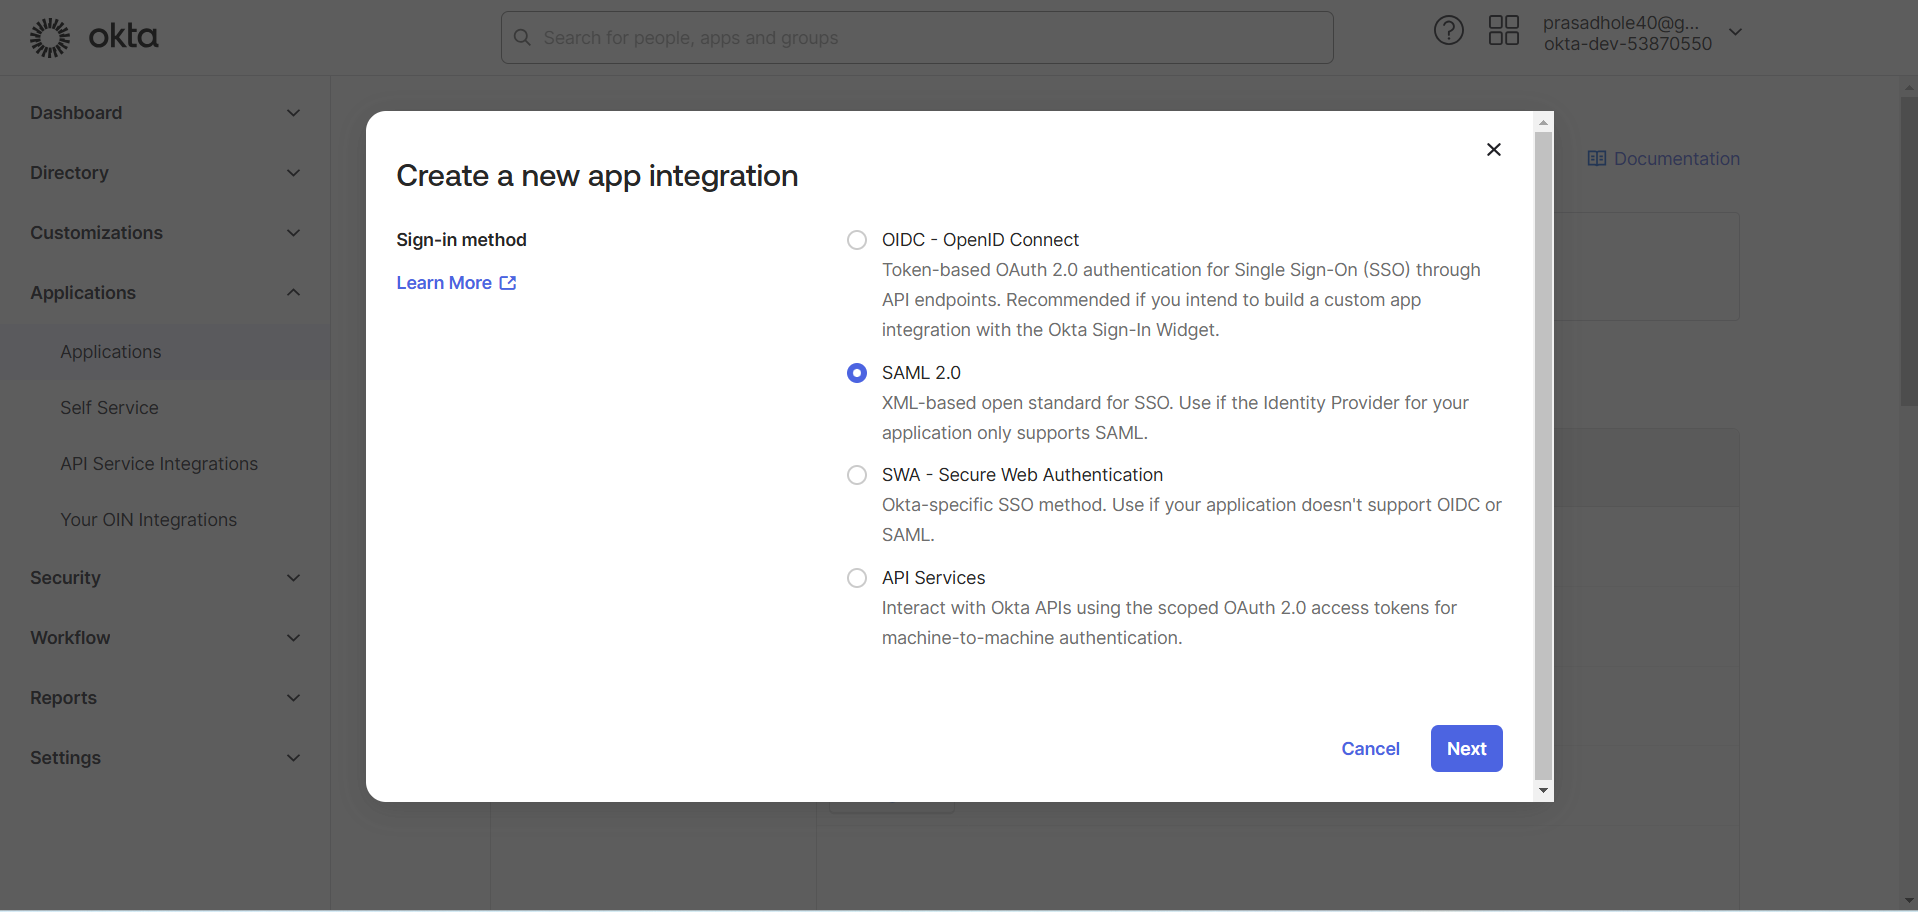This screenshot has height=912, width=1918.
Task: Close the app integration dialog
Action: (1493, 150)
